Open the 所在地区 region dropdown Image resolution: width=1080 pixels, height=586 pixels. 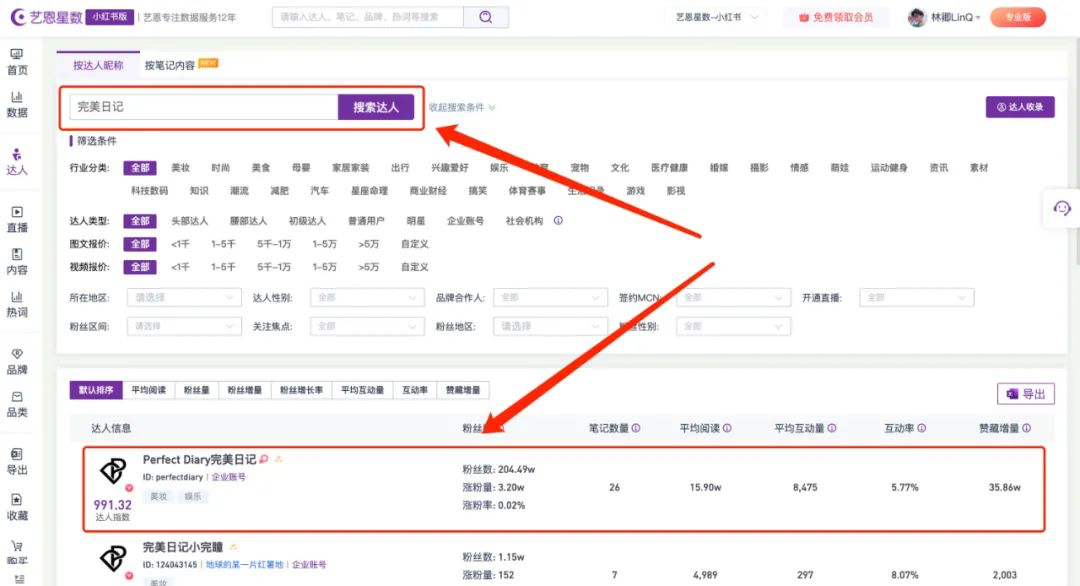click(x=183, y=297)
